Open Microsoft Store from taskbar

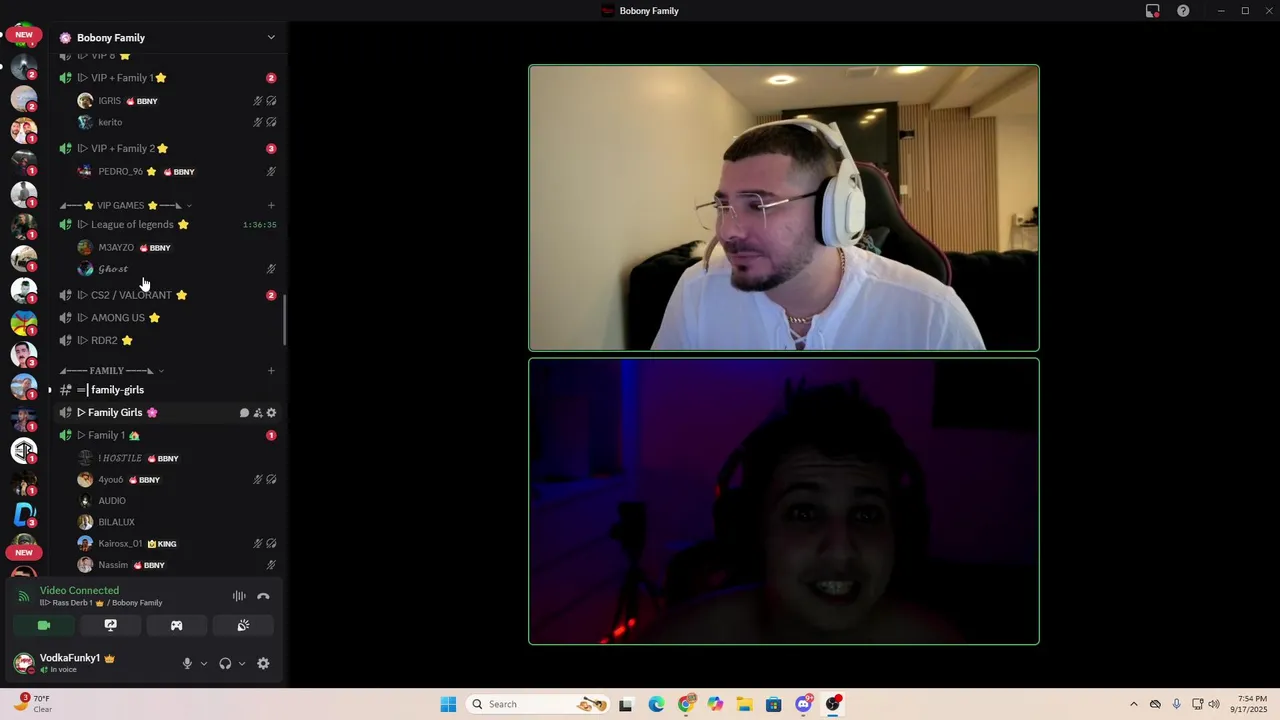click(774, 704)
